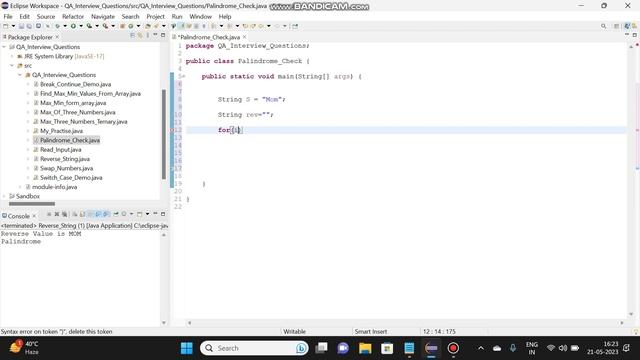Image resolution: width=640 pixels, height=360 pixels.
Task: Open File Explorer from the taskbar
Action: pos(365,348)
